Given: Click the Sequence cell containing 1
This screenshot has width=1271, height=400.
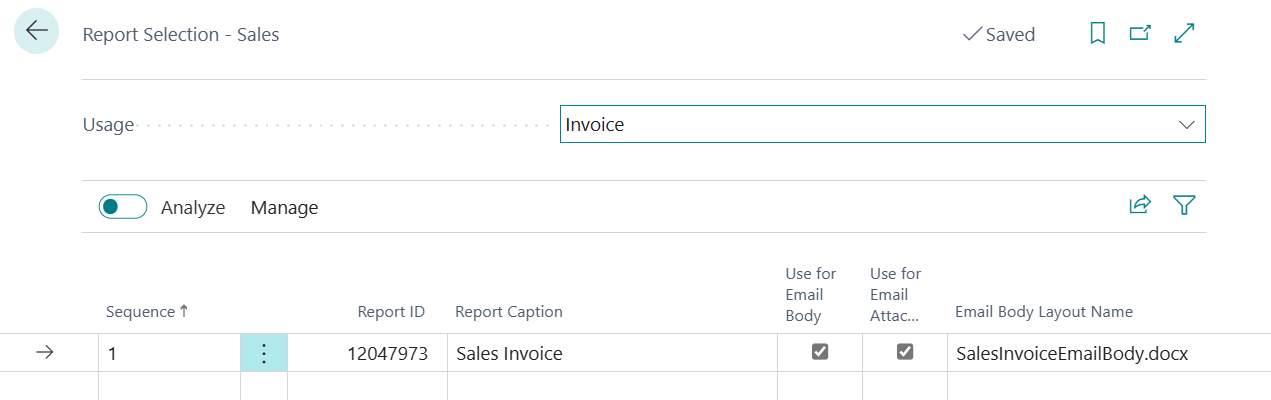Looking at the screenshot, I should pos(169,353).
